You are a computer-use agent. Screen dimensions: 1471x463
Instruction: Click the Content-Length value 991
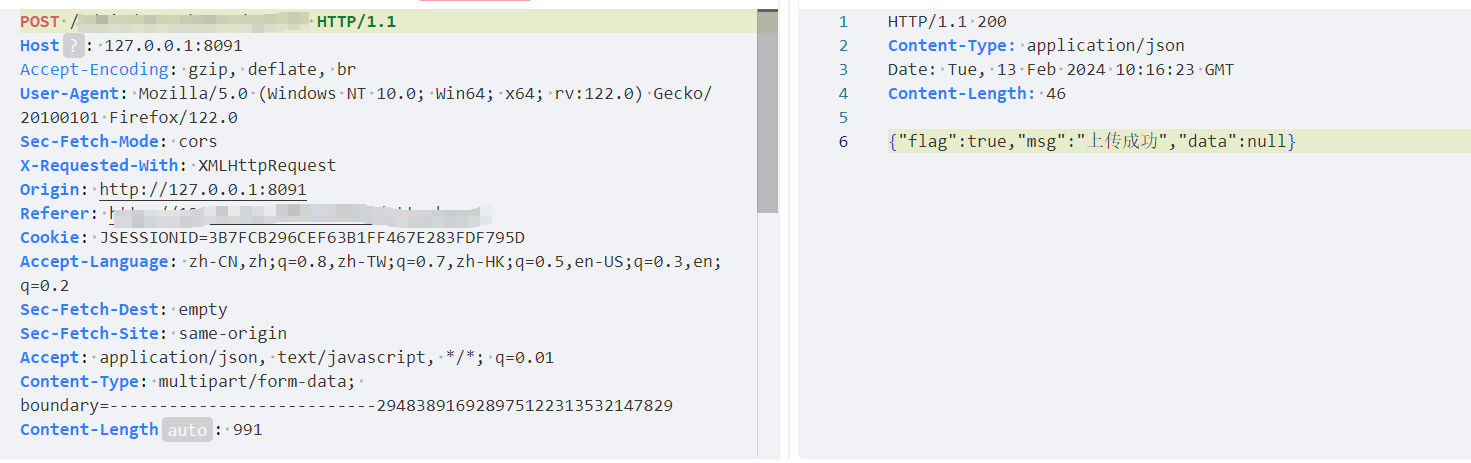(247, 430)
